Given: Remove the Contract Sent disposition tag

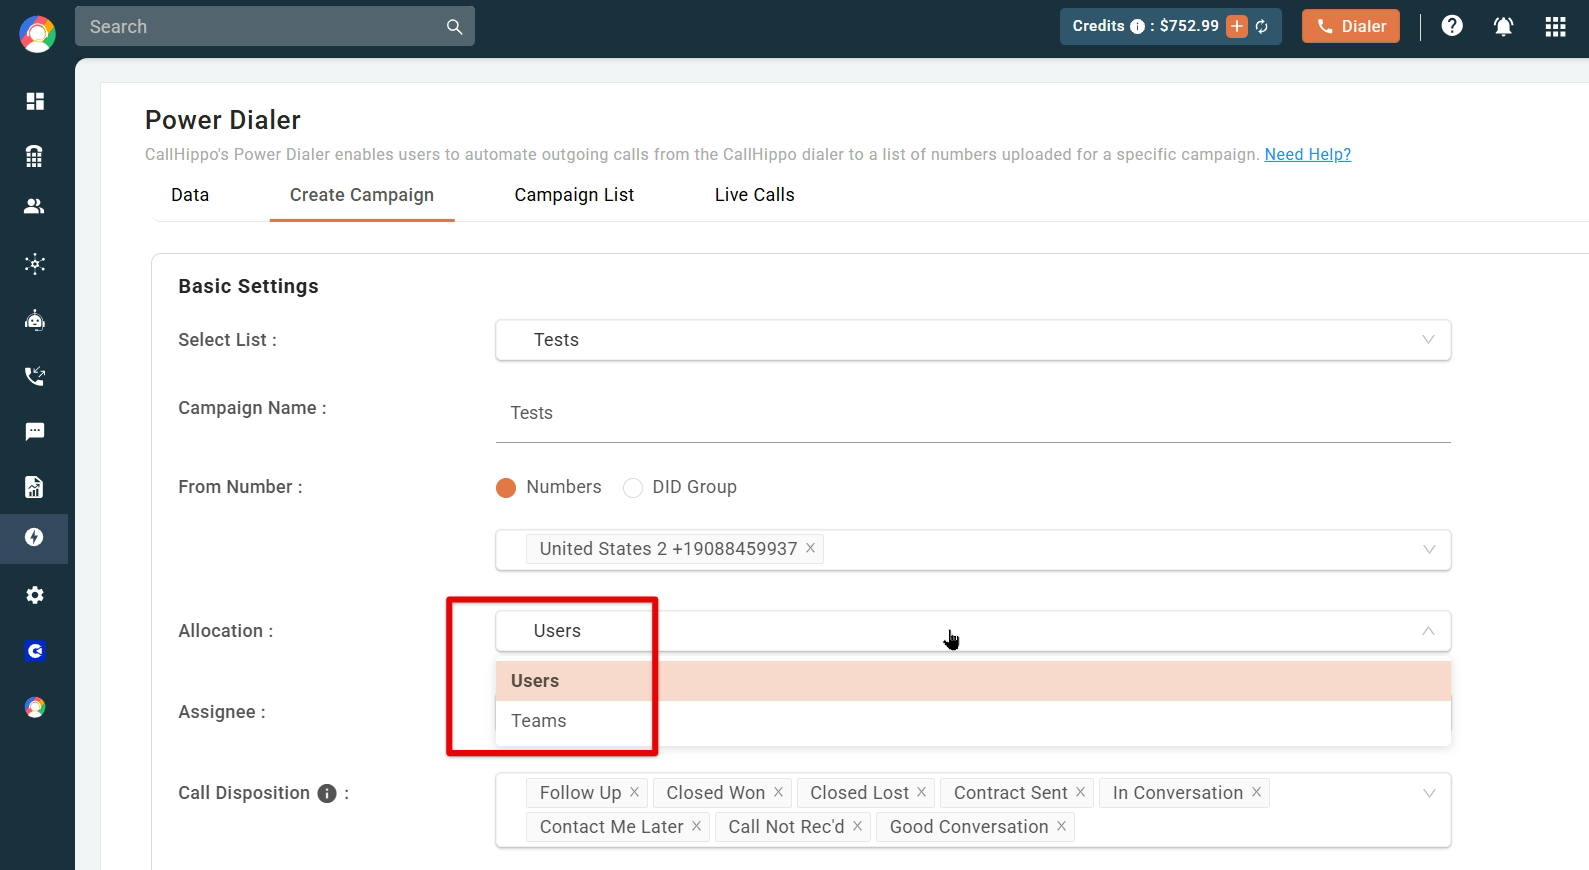Looking at the screenshot, I should click(x=1080, y=792).
